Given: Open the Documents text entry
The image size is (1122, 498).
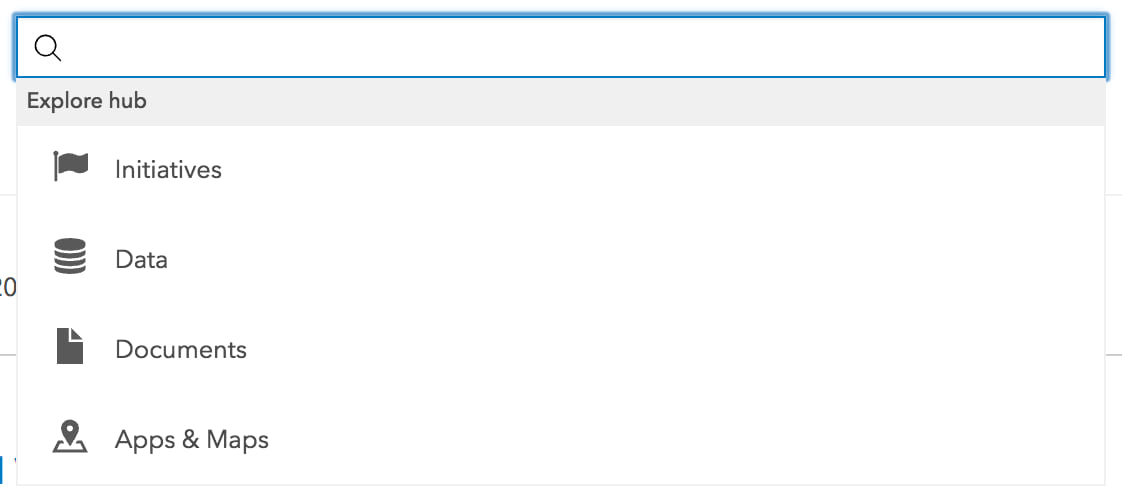Looking at the screenshot, I should click(180, 349).
